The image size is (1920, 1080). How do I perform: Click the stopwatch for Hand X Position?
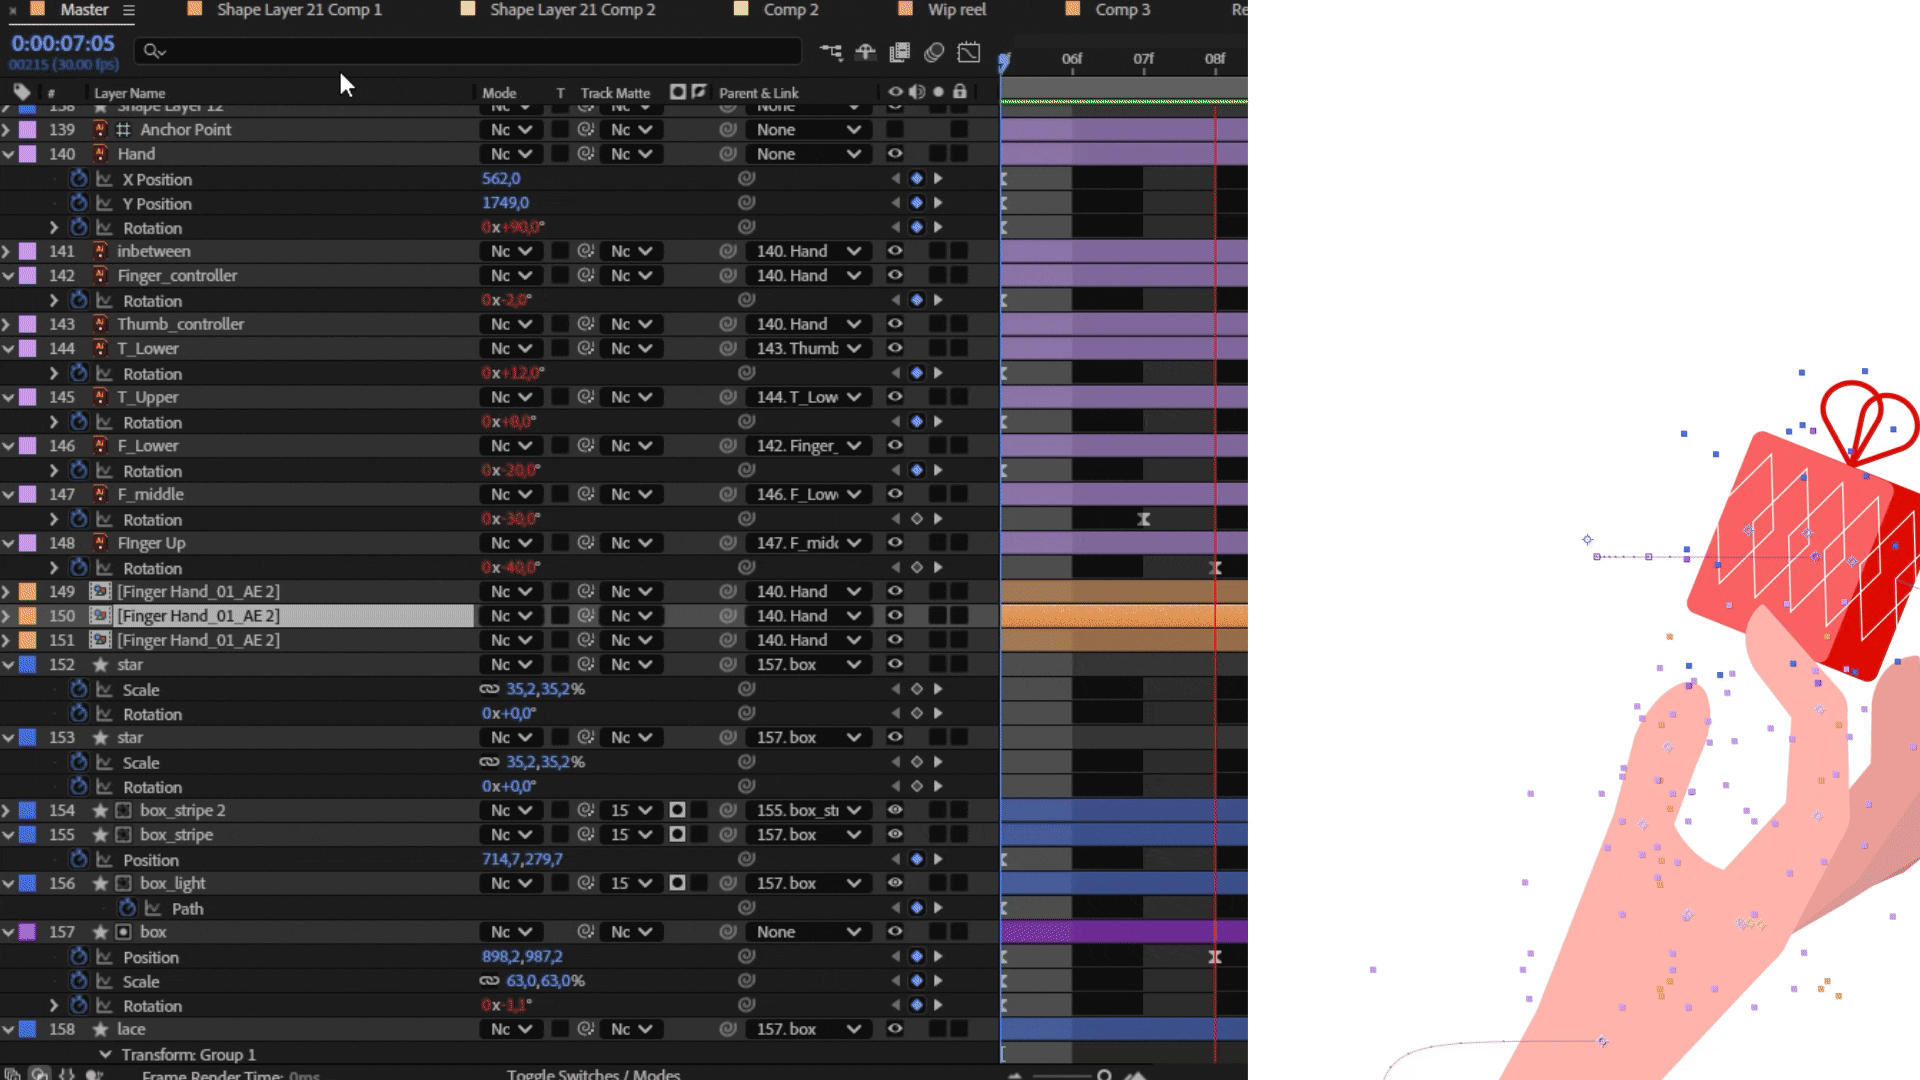coord(79,179)
